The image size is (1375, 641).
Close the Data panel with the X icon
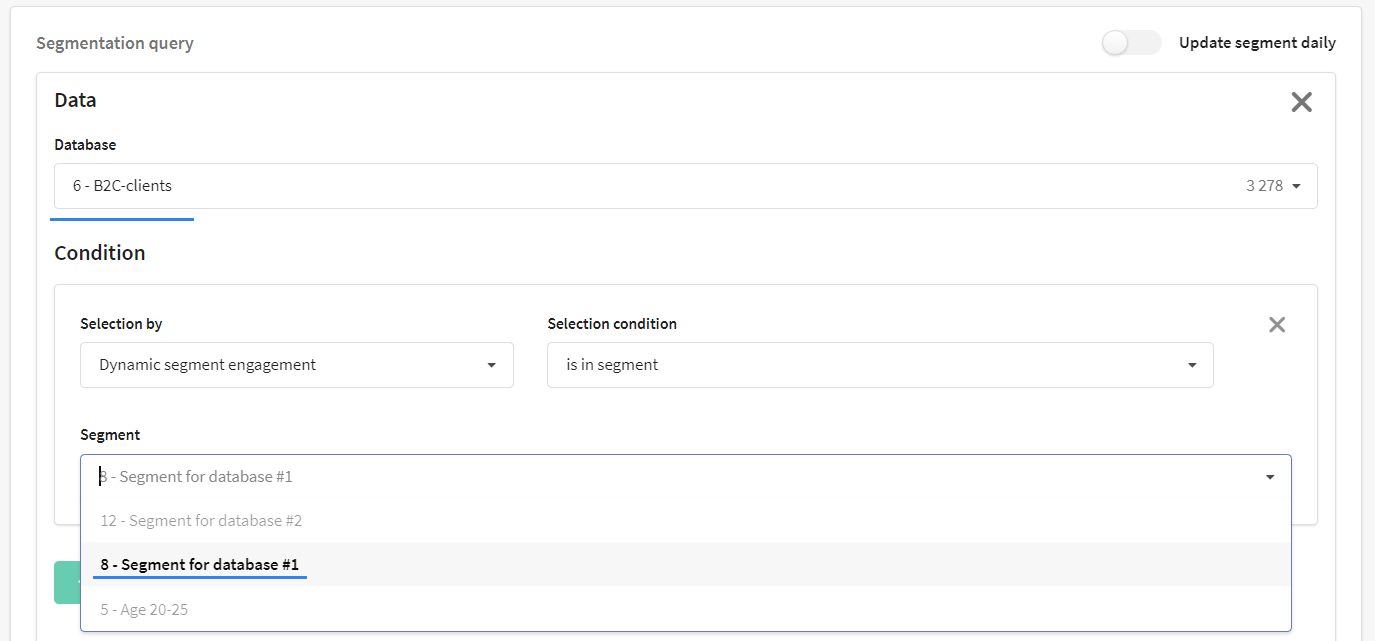pos(1301,102)
